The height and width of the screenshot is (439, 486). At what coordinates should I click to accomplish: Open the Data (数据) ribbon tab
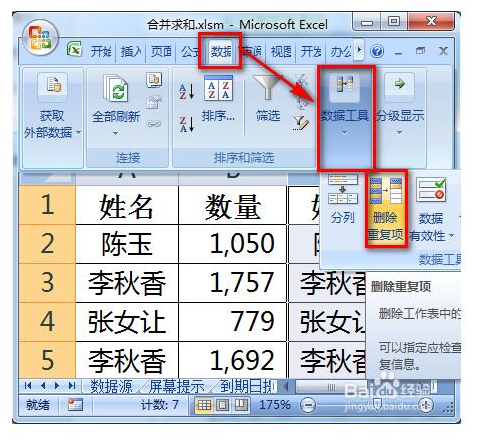pos(221,51)
